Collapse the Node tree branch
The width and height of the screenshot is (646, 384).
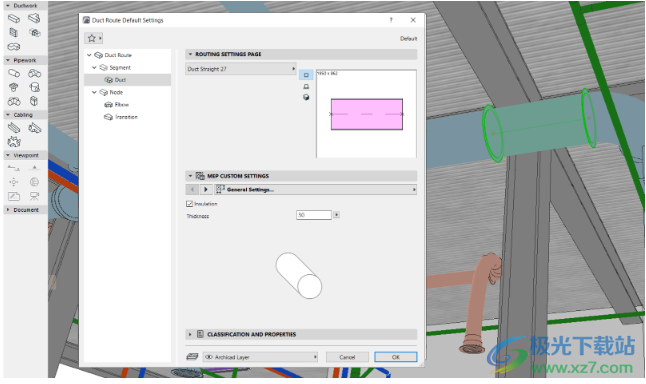point(94,92)
